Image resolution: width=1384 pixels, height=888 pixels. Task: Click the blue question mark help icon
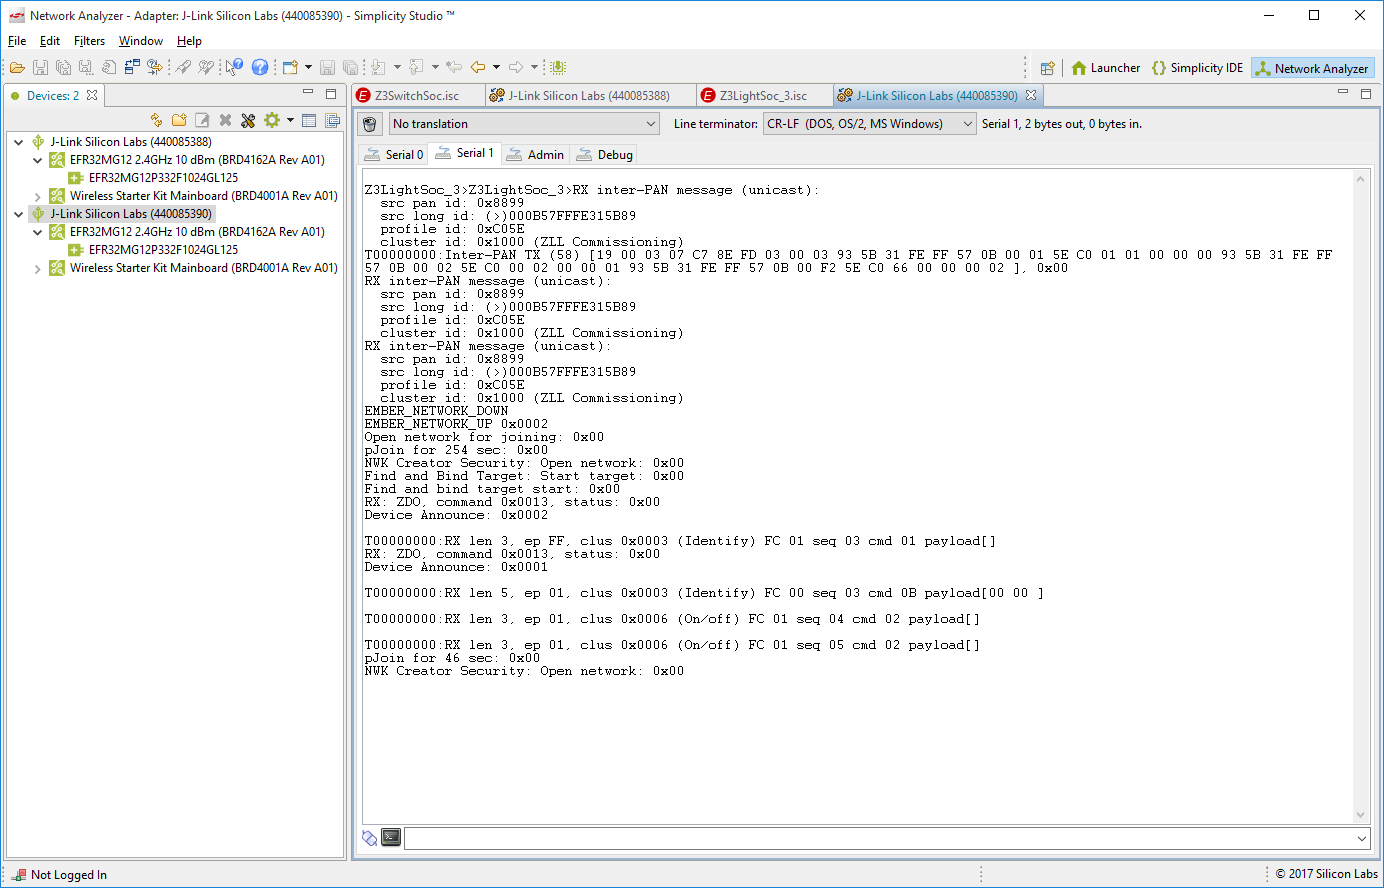pyautogui.click(x=260, y=67)
